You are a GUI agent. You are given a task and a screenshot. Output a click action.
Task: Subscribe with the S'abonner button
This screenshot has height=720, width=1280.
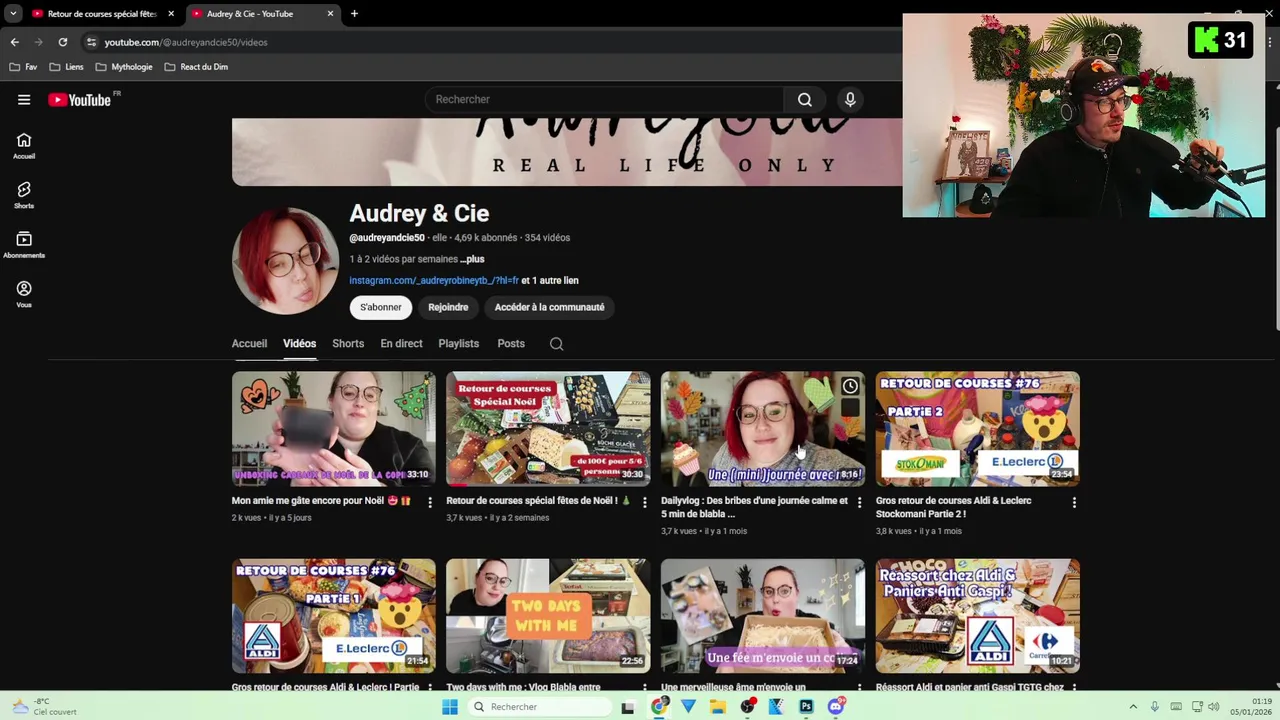click(x=381, y=307)
